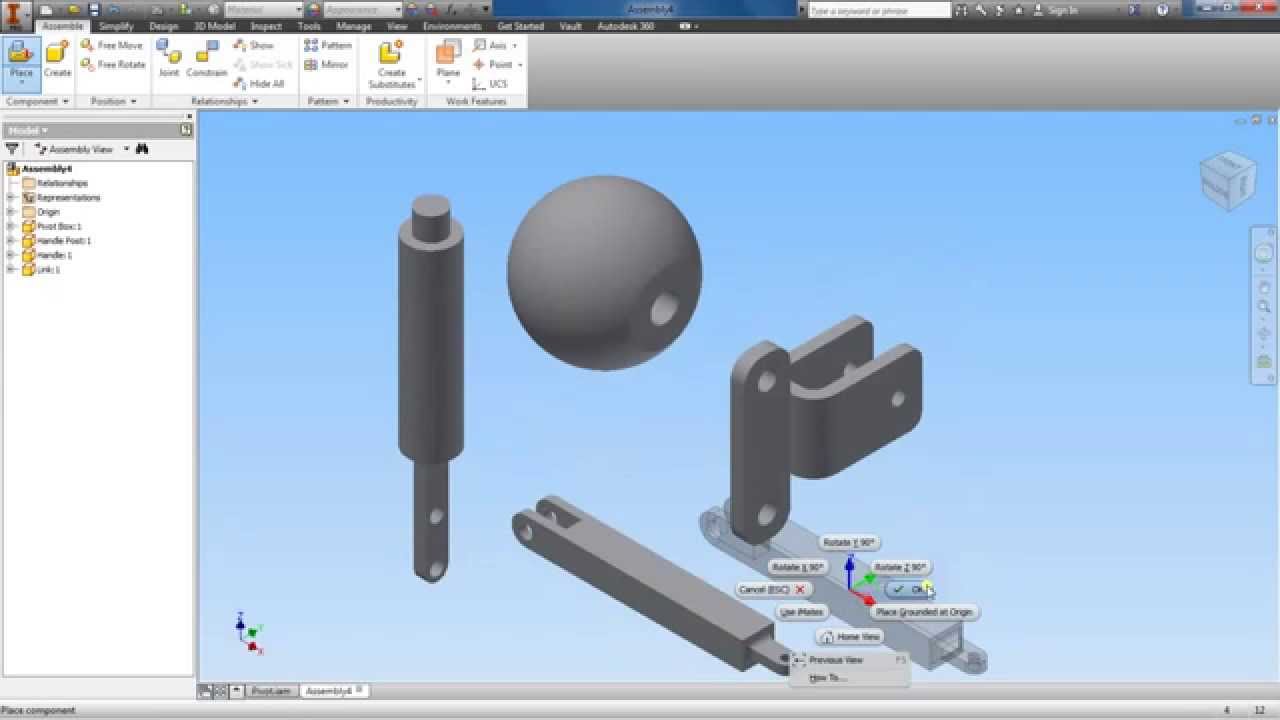Activate the Constrain tool
This screenshot has width=1280, height=720.
207,60
